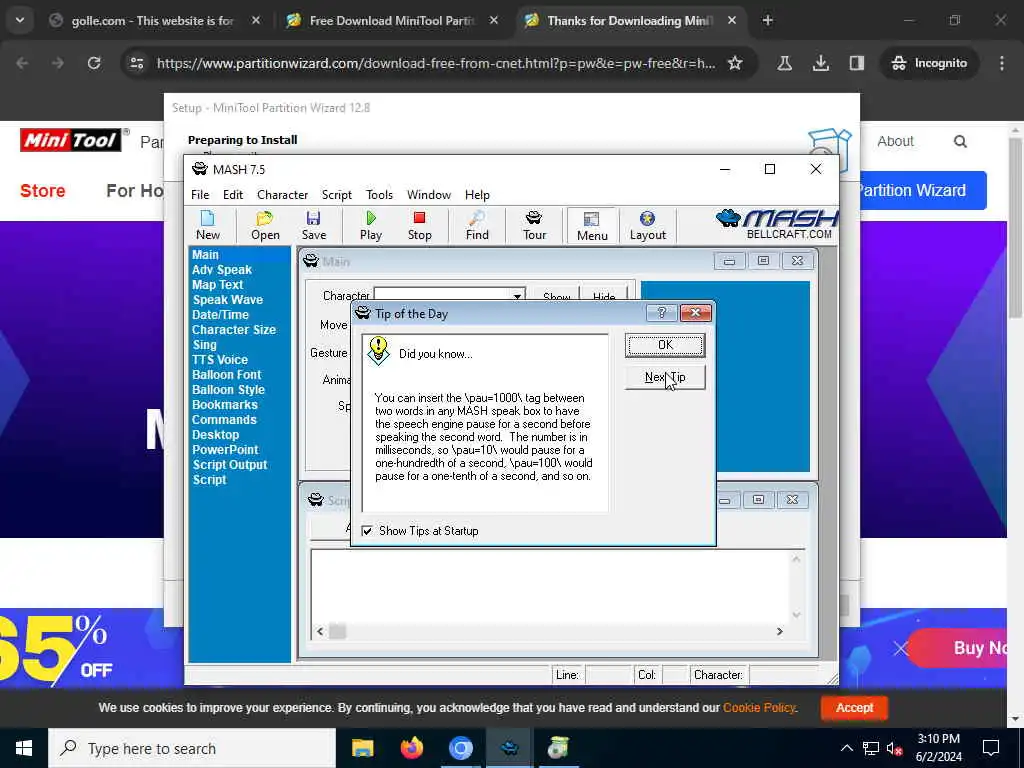The image size is (1024, 768).
Task: Start playback with the green Play icon
Action: tap(371, 226)
